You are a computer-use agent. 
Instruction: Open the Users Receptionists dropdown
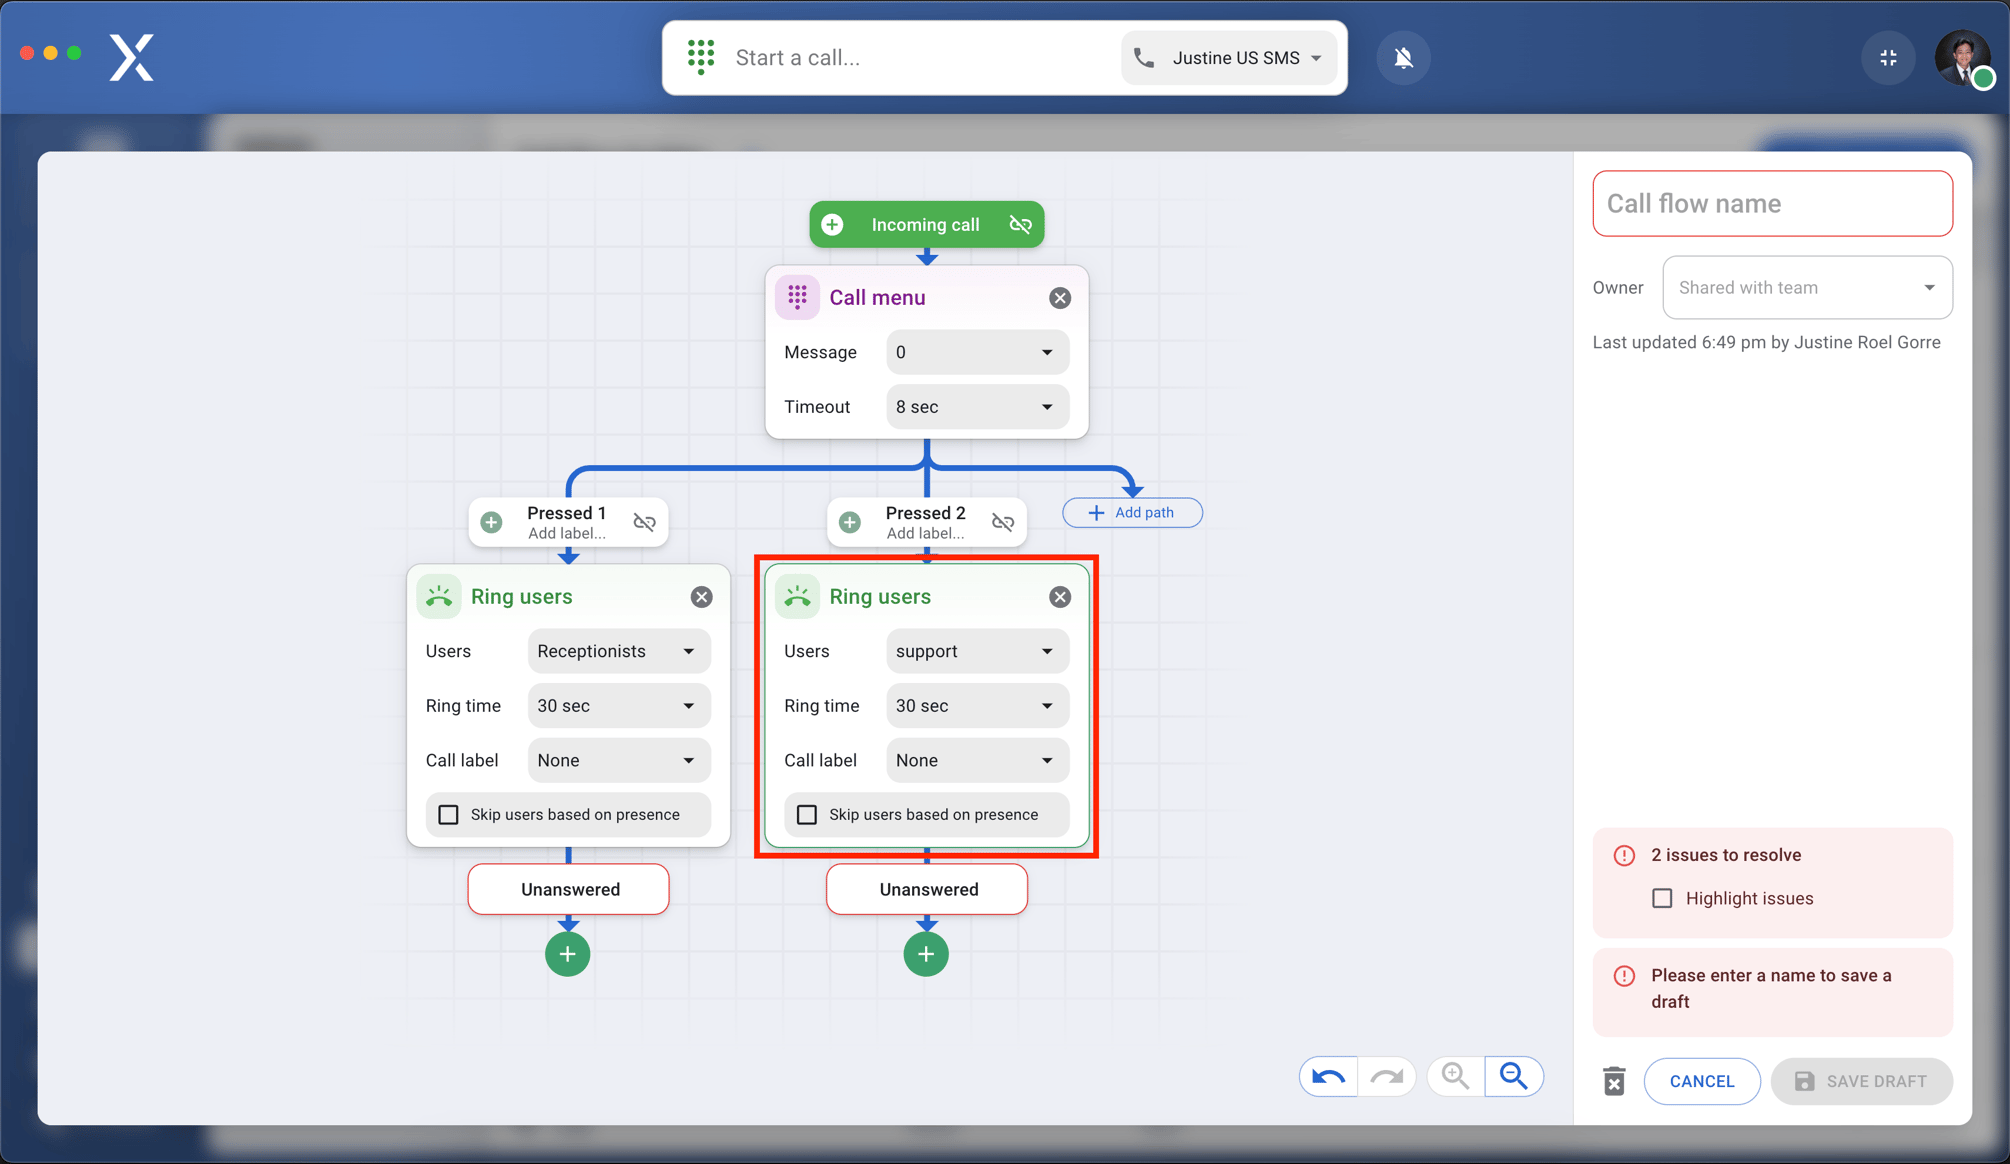619,651
